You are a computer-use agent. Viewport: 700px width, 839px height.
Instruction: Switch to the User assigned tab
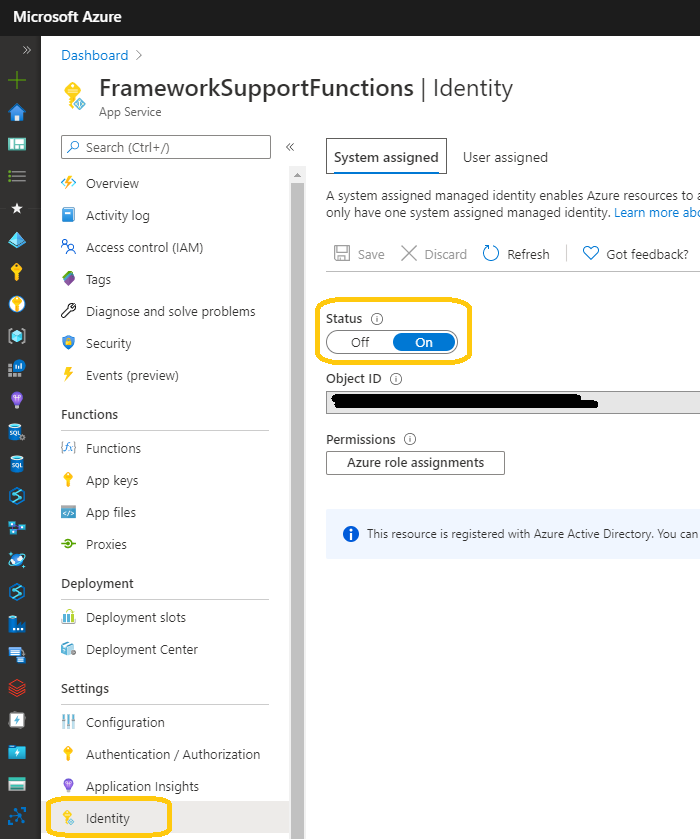pyautogui.click(x=505, y=157)
